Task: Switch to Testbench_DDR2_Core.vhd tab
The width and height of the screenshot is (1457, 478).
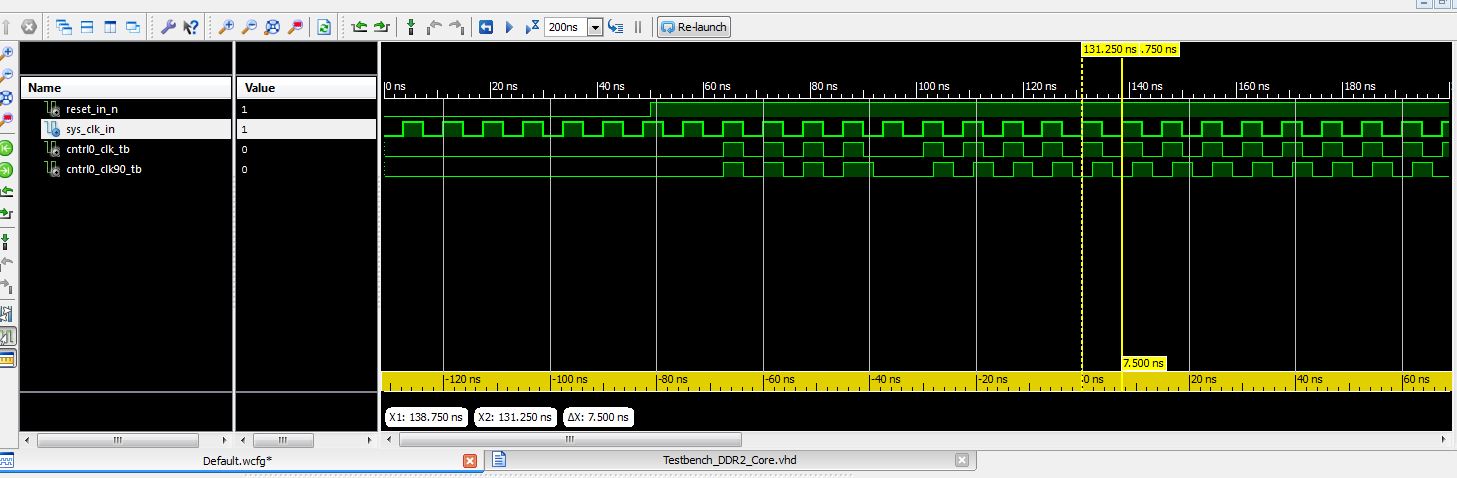Action: click(729, 460)
